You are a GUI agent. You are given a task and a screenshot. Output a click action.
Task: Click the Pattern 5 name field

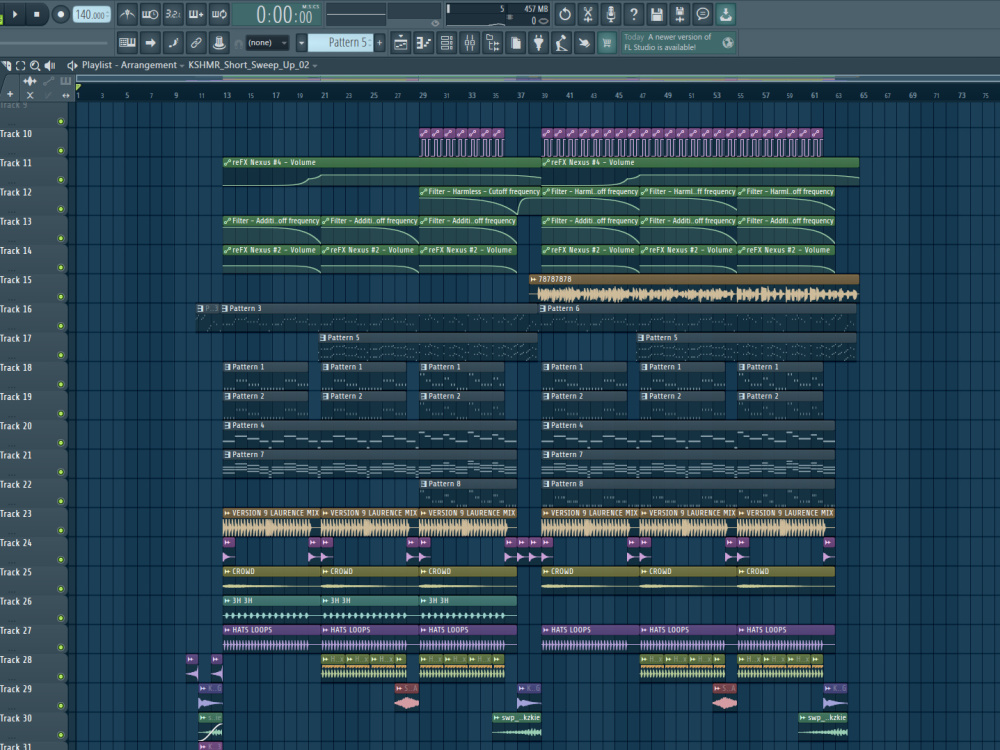[x=341, y=43]
